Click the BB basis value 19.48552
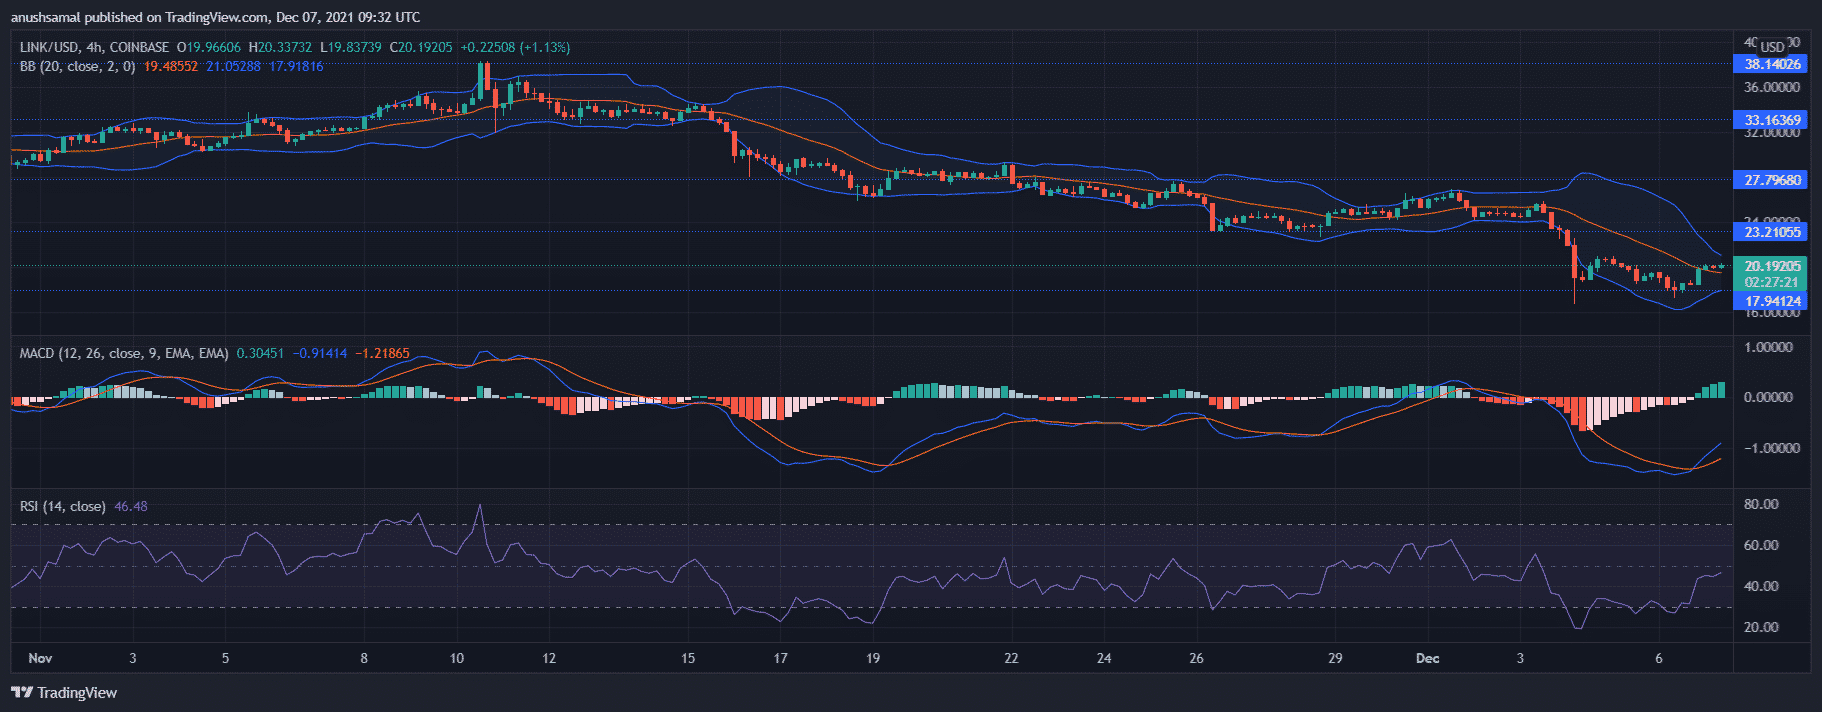The image size is (1822, 712). coord(171,66)
